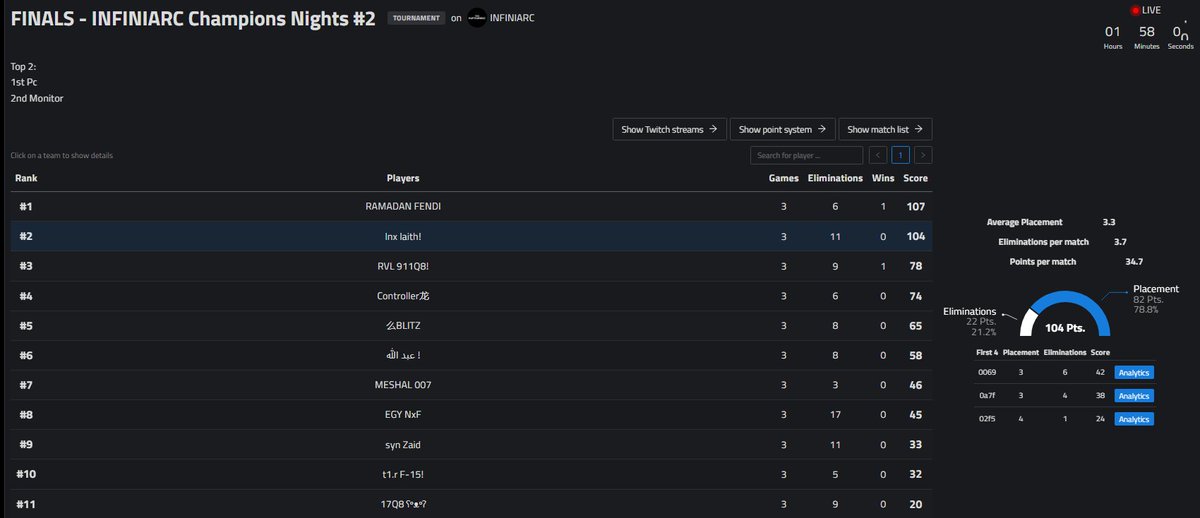The image size is (1200, 518).
Task: Click eliminations 17 for EGY NxF
Action: (x=835, y=414)
